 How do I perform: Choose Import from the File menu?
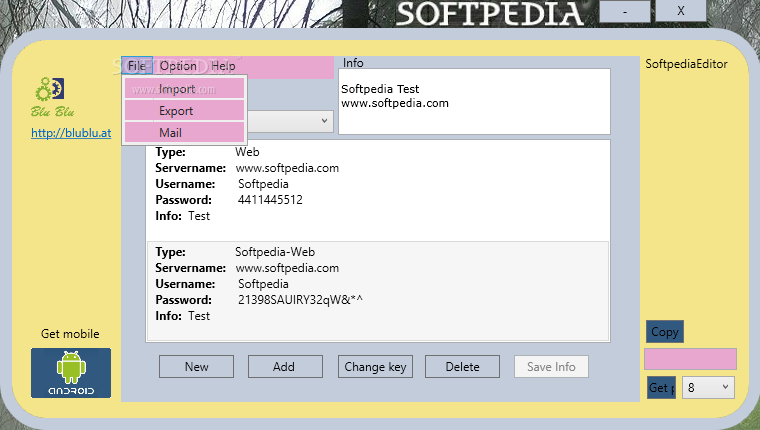click(184, 89)
